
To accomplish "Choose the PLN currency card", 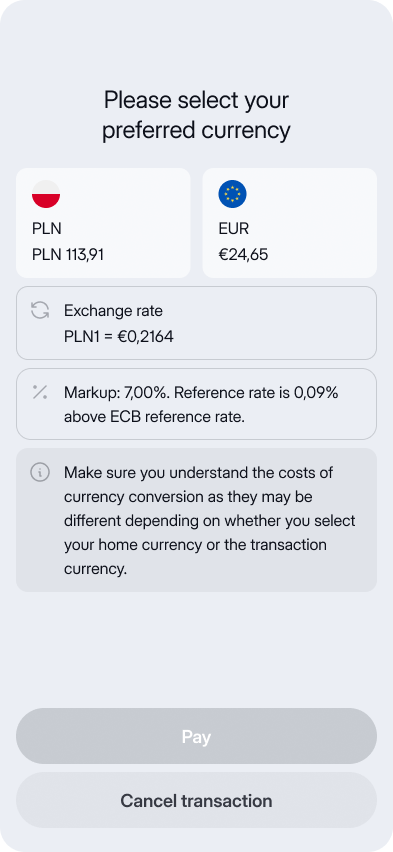I will (x=103, y=223).
